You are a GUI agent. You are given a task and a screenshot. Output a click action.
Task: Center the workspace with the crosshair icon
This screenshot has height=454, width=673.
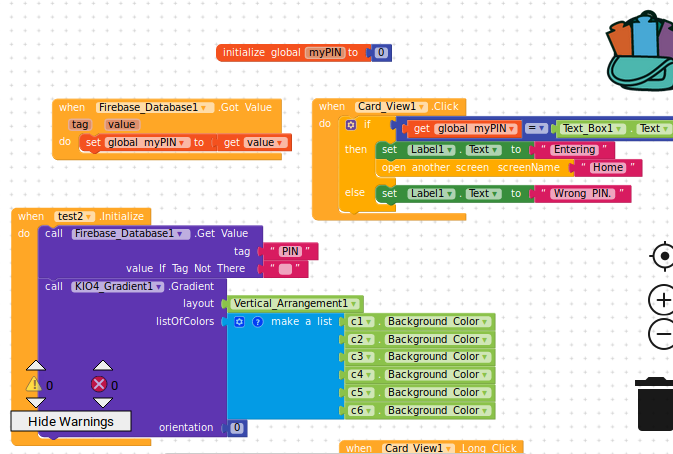662,256
